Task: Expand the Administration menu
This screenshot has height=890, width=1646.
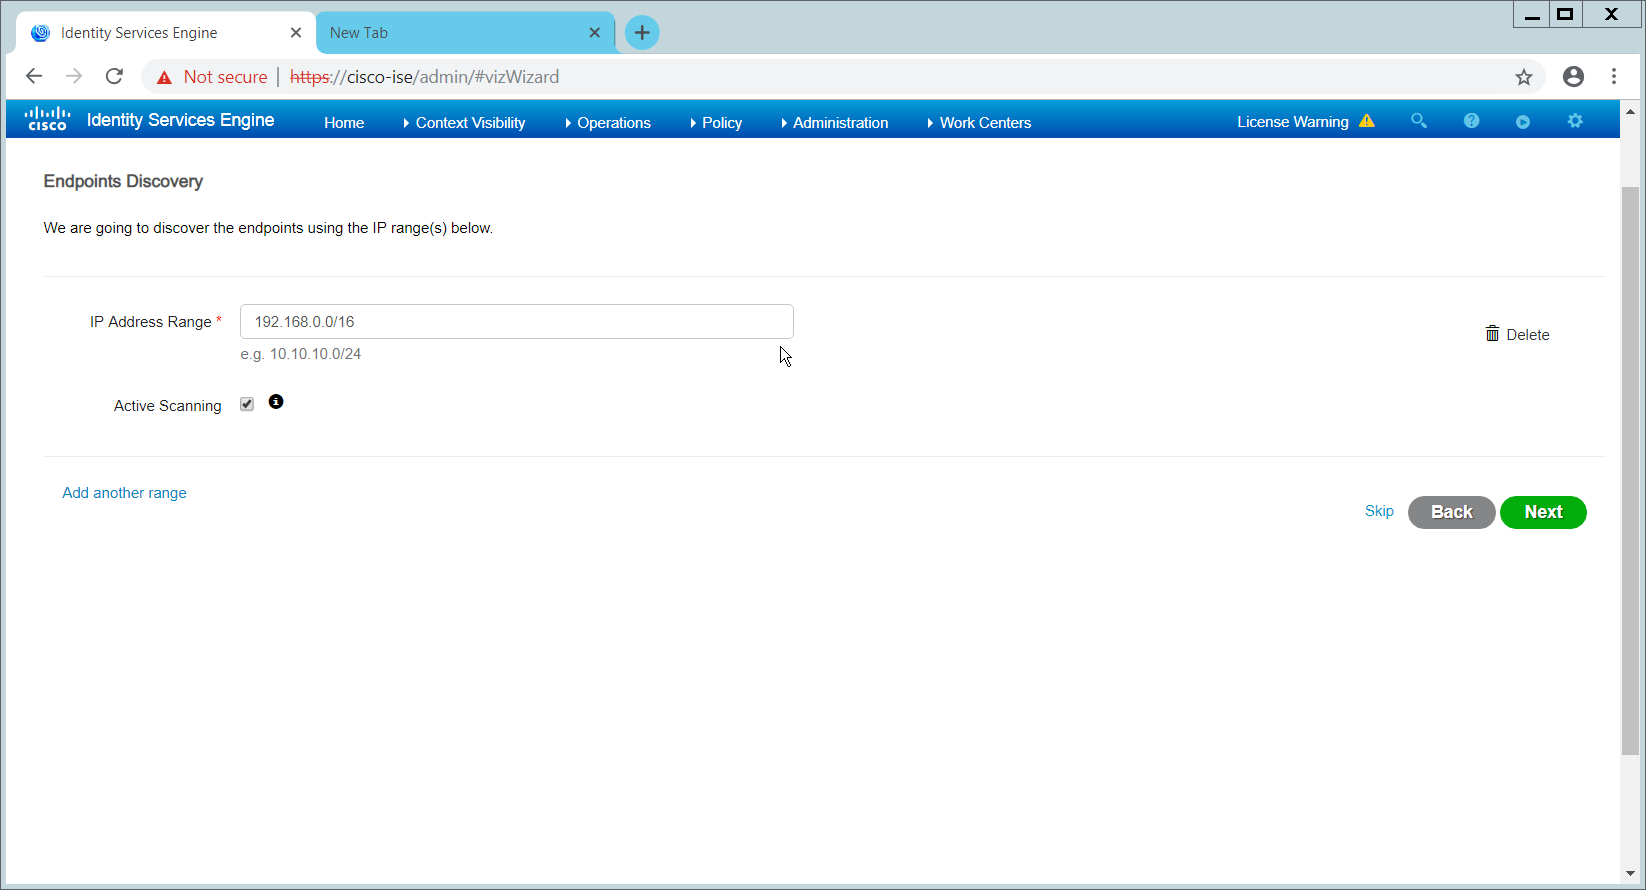Action: point(839,123)
